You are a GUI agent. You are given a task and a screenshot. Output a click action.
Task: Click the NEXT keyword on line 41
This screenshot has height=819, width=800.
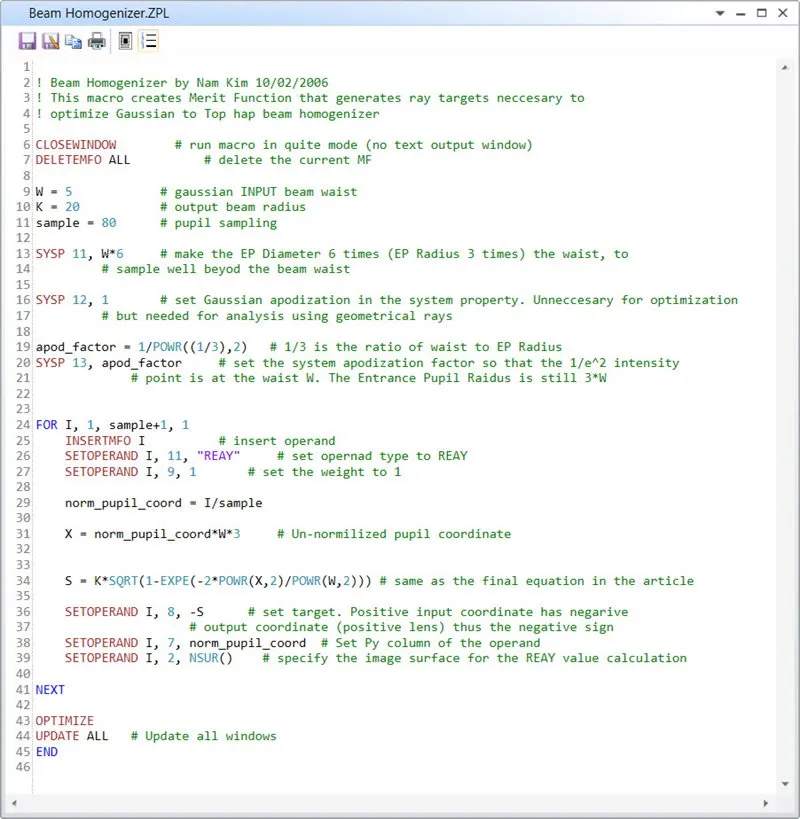coord(50,690)
